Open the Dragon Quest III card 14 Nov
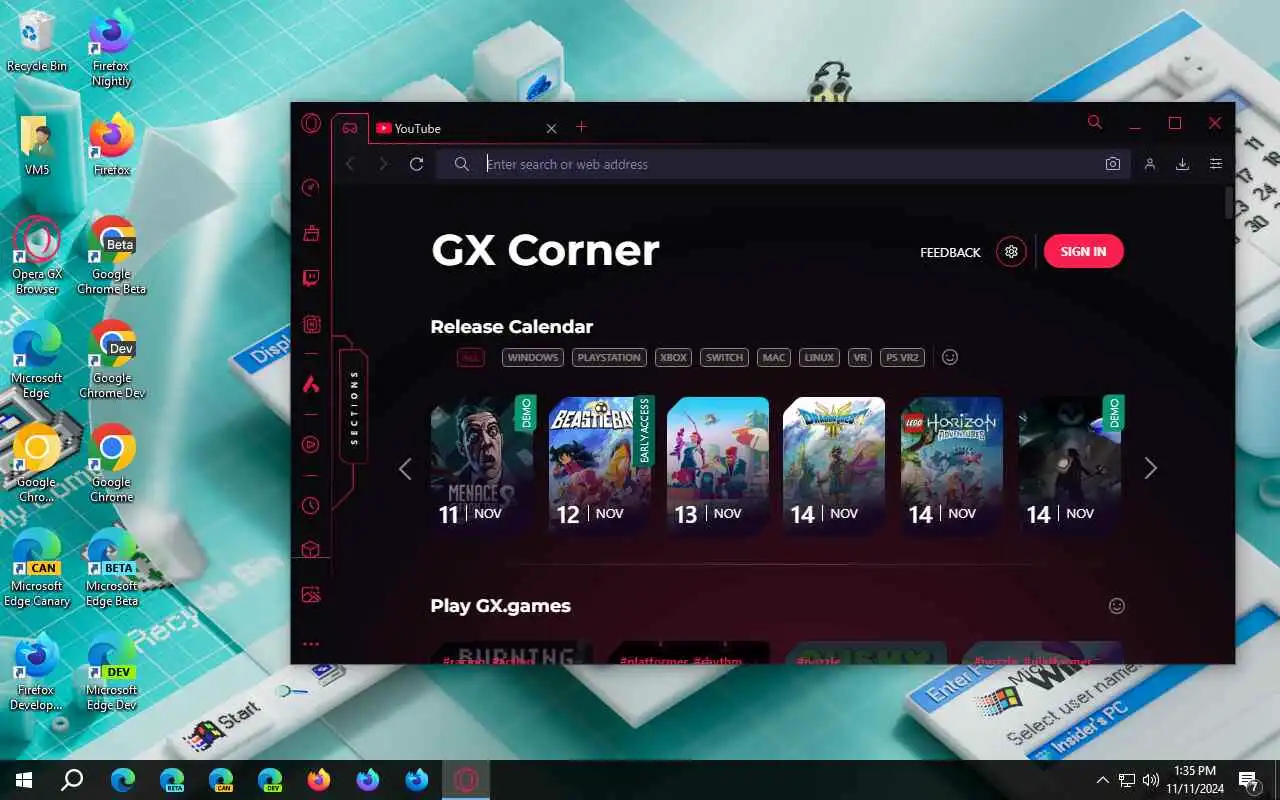Image resolution: width=1280 pixels, height=800 pixels. click(x=835, y=465)
